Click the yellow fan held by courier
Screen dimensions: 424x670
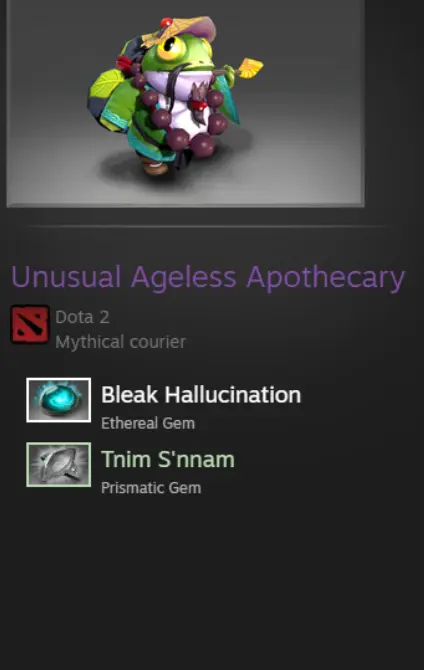point(250,68)
